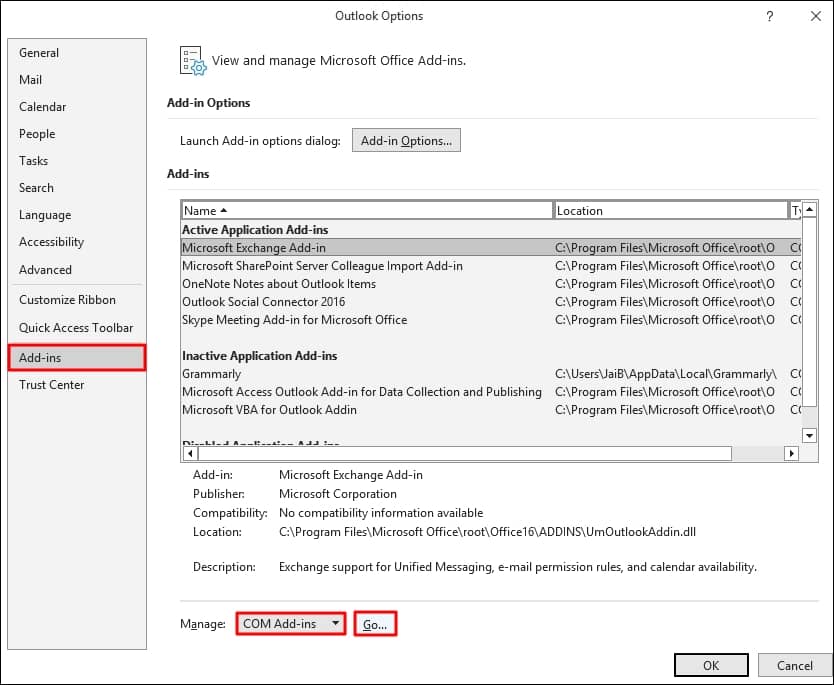This screenshot has width=834, height=685.
Task: Click the horizontal scroll right arrow
Action: [791, 454]
